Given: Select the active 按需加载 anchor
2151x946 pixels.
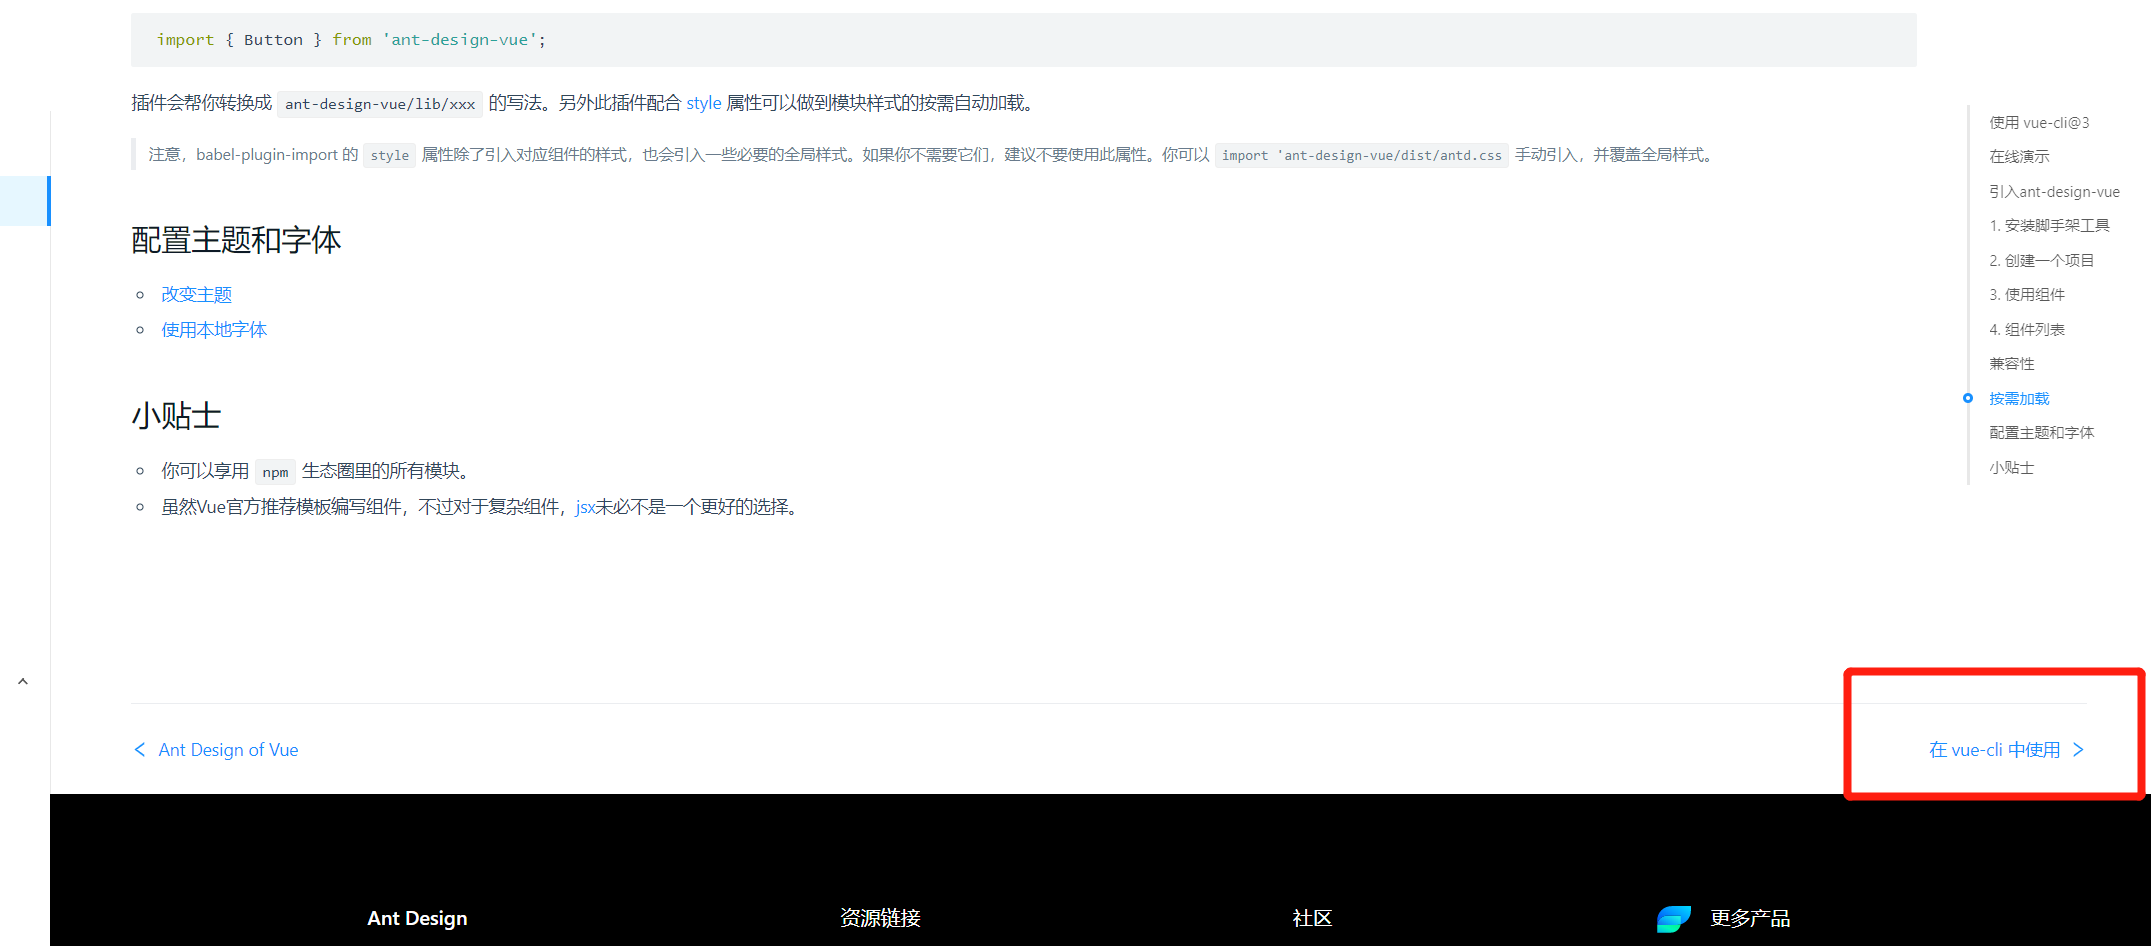Looking at the screenshot, I should tap(2019, 398).
